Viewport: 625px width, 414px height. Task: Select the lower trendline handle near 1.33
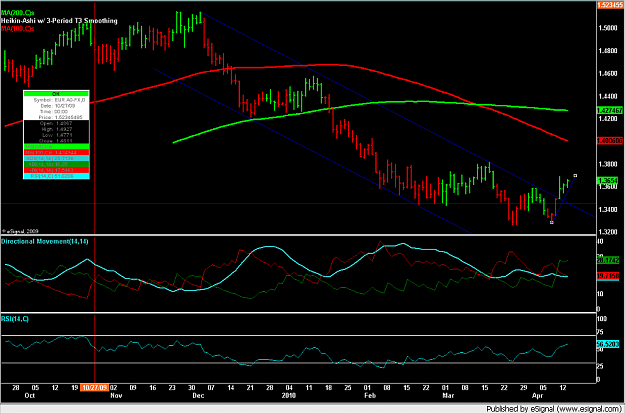(x=552, y=222)
